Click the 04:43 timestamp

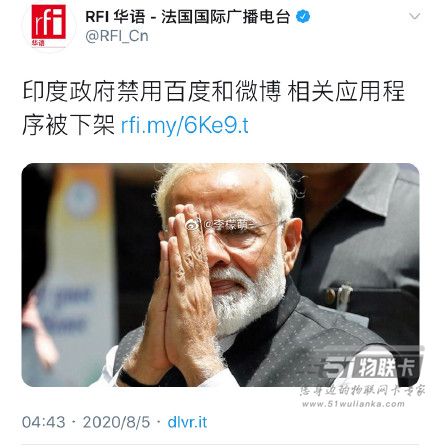pos(44,423)
